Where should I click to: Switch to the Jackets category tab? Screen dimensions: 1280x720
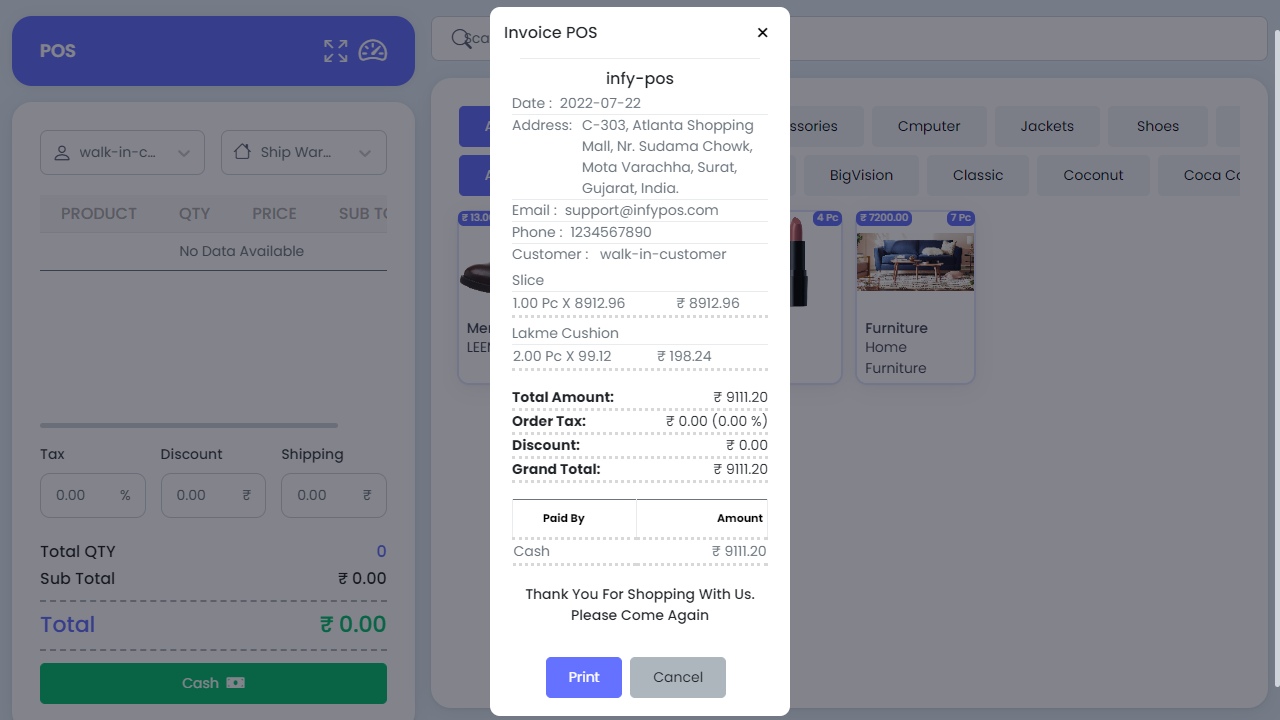(1047, 126)
